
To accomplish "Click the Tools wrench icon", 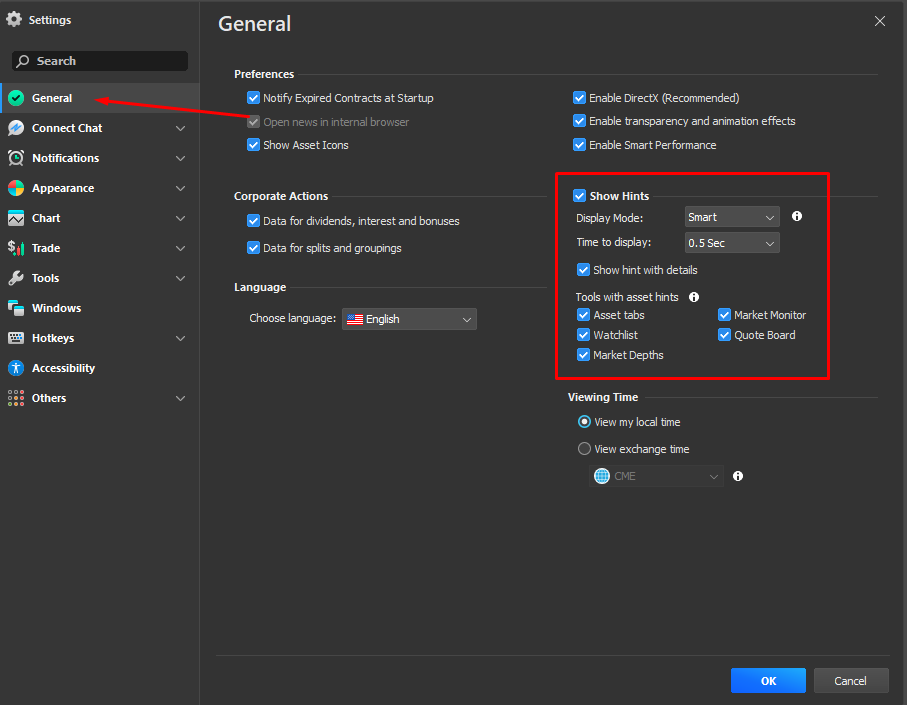I will click(16, 278).
